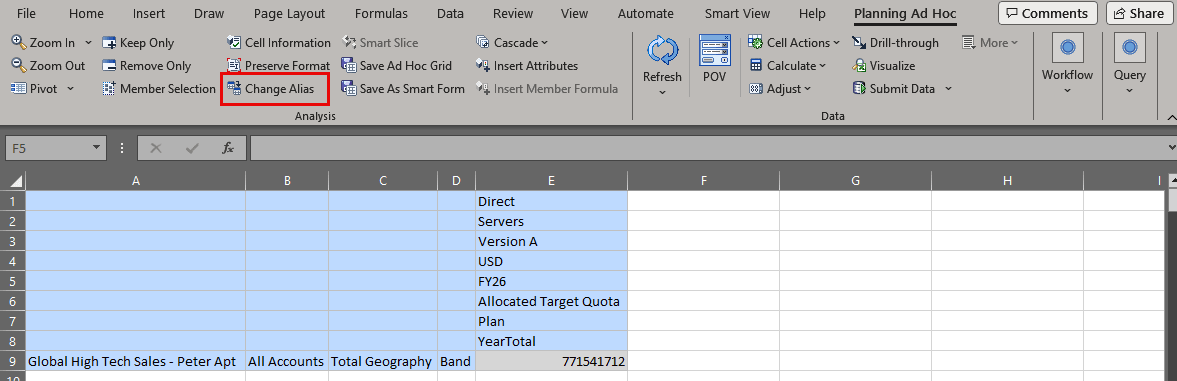Viewport: 1177px width, 381px height.
Task: Click the Confirm entry checkmark button
Action: pyautogui.click(x=192, y=148)
